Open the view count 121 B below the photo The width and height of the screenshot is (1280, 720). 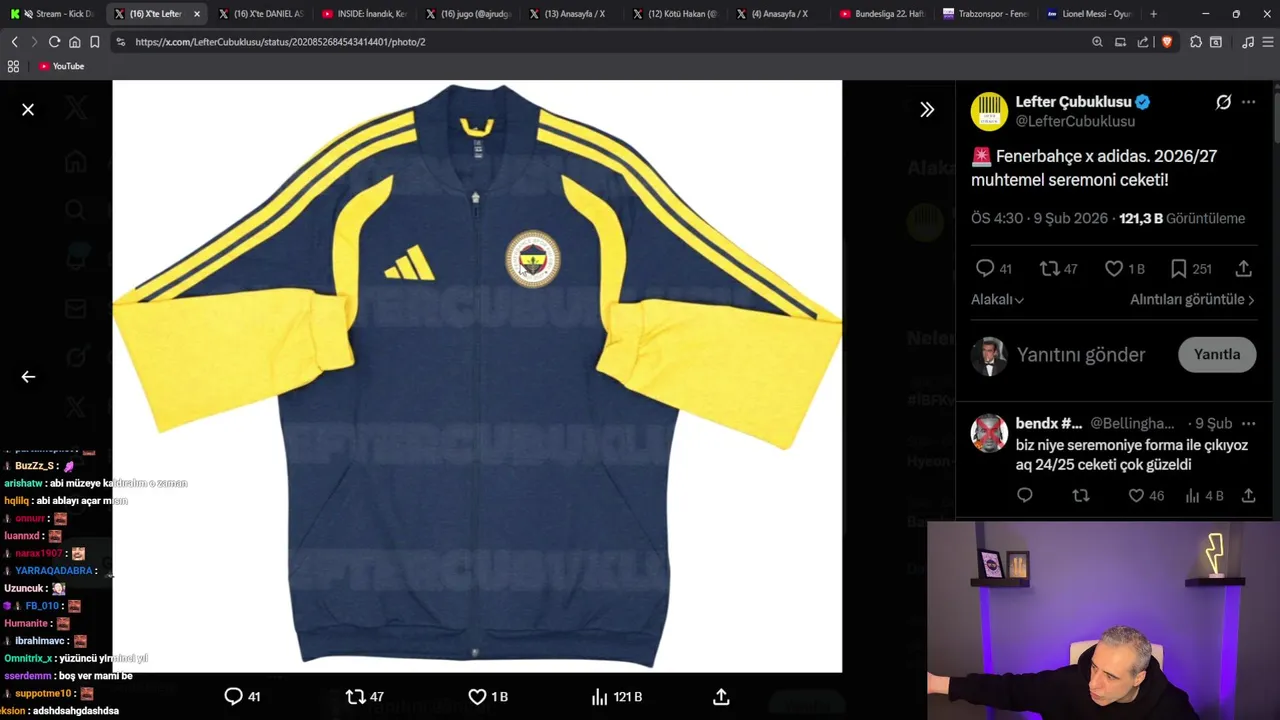(x=616, y=696)
